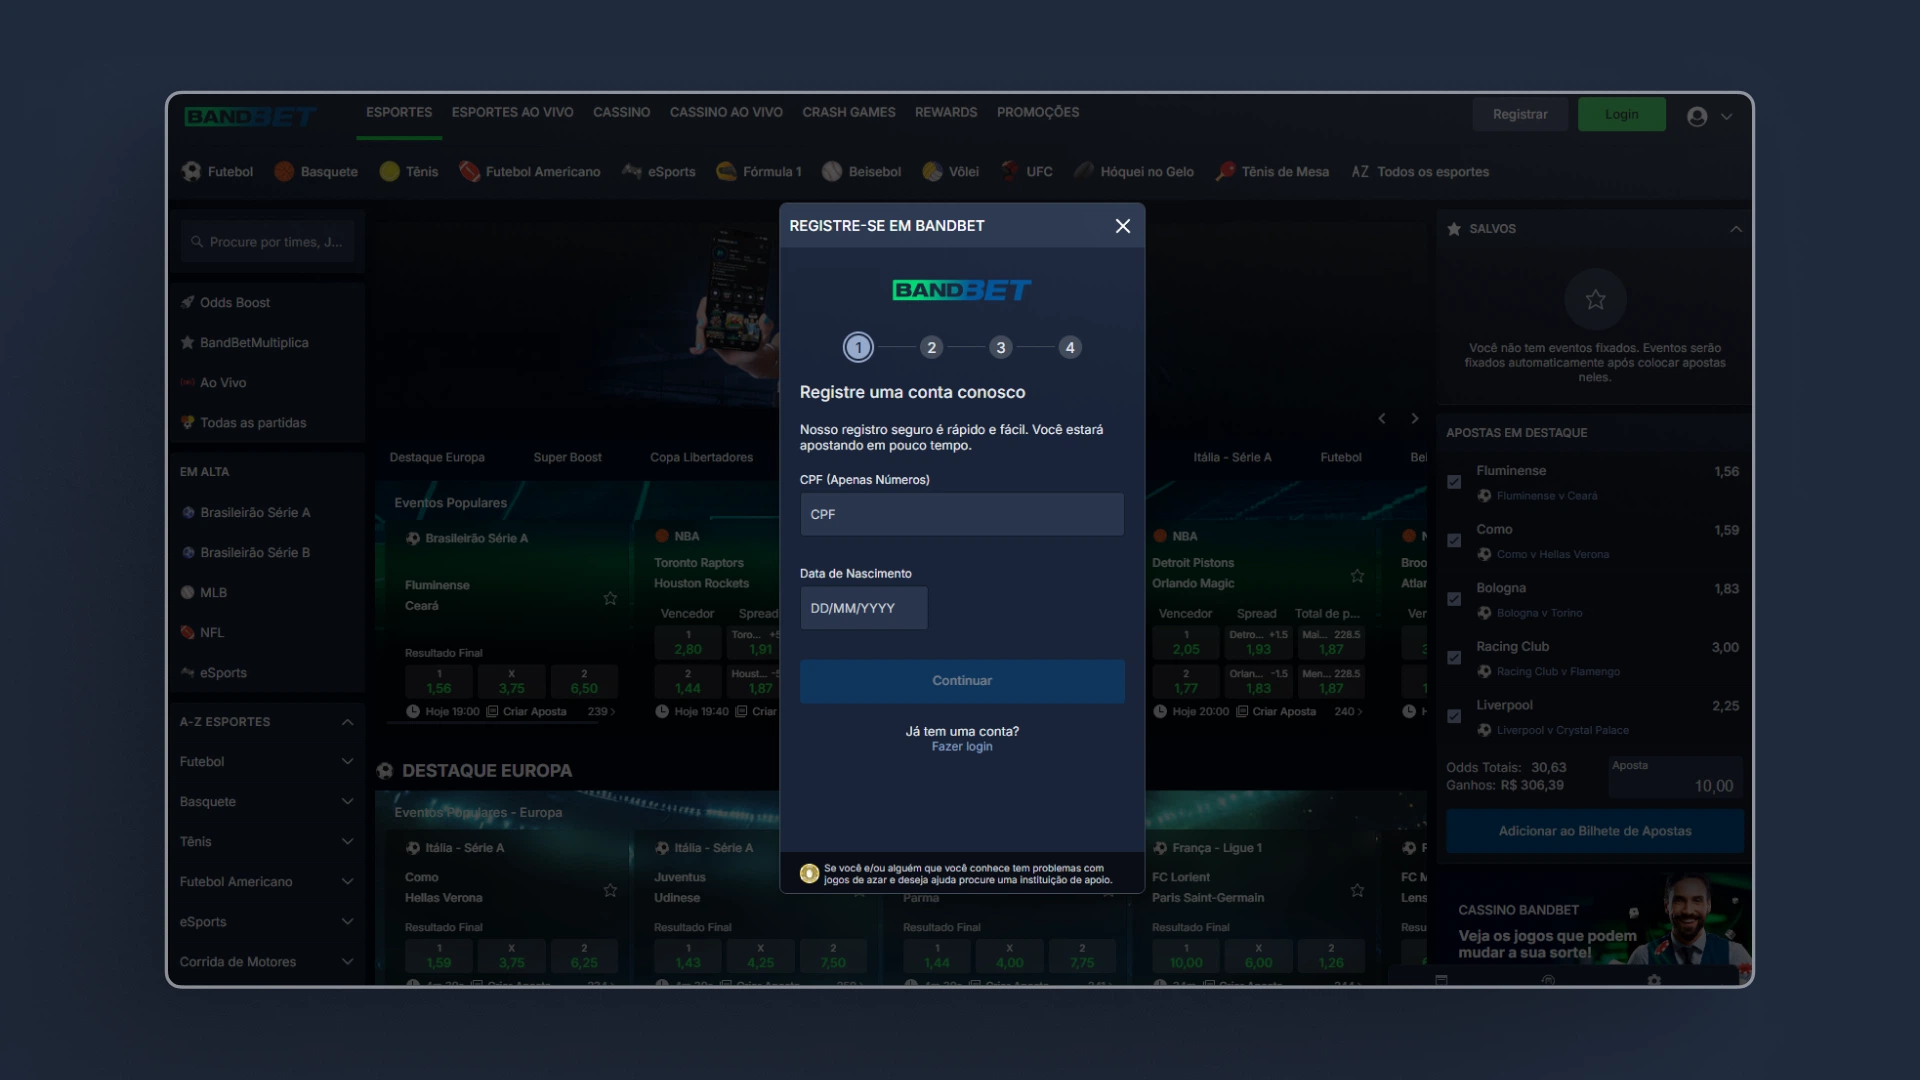Select the Basquete basketball icon
This screenshot has width=1920, height=1080.
coord(284,172)
